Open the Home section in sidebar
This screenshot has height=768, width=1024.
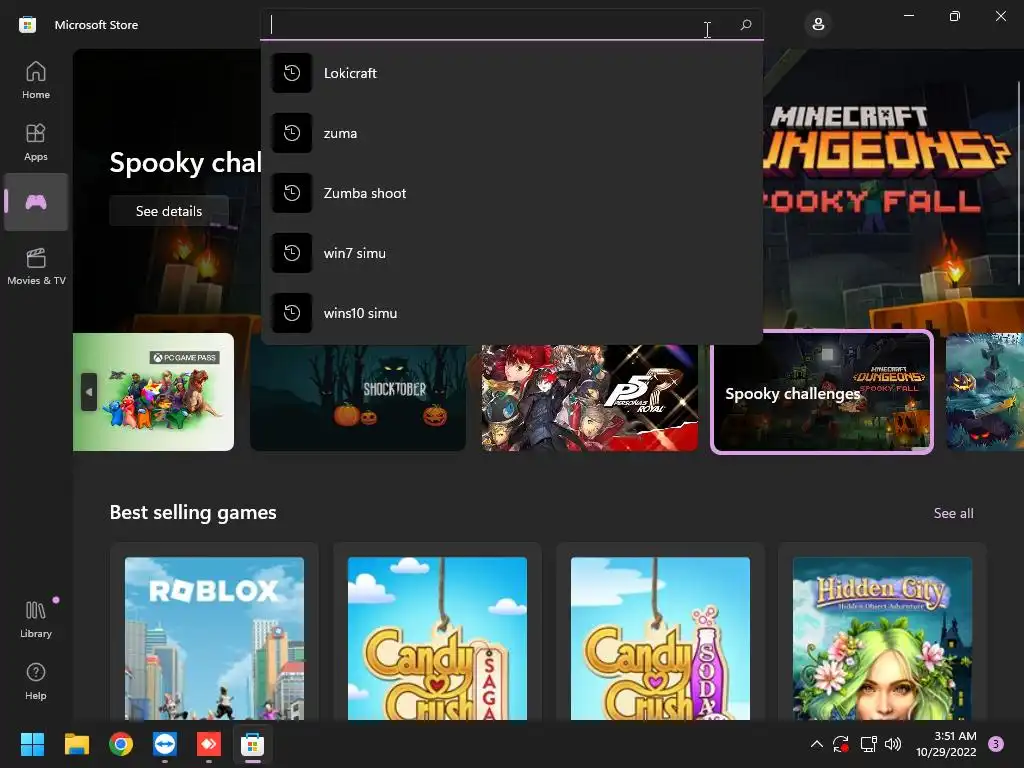pyautogui.click(x=36, y=80)
